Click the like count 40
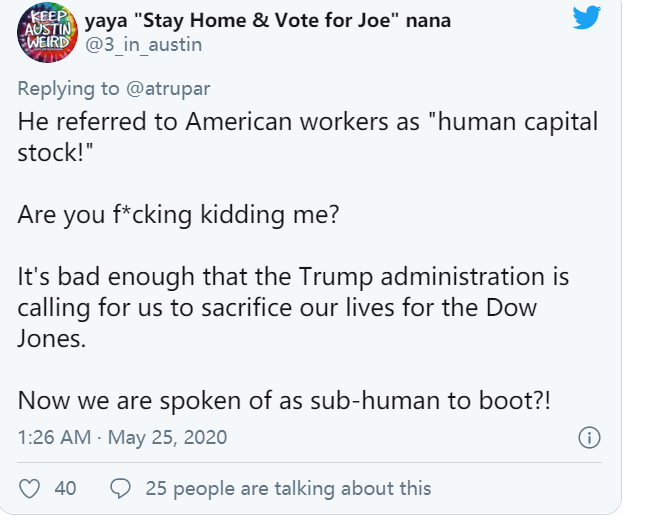This screenshot has height=523, width=645. [65, 488]
